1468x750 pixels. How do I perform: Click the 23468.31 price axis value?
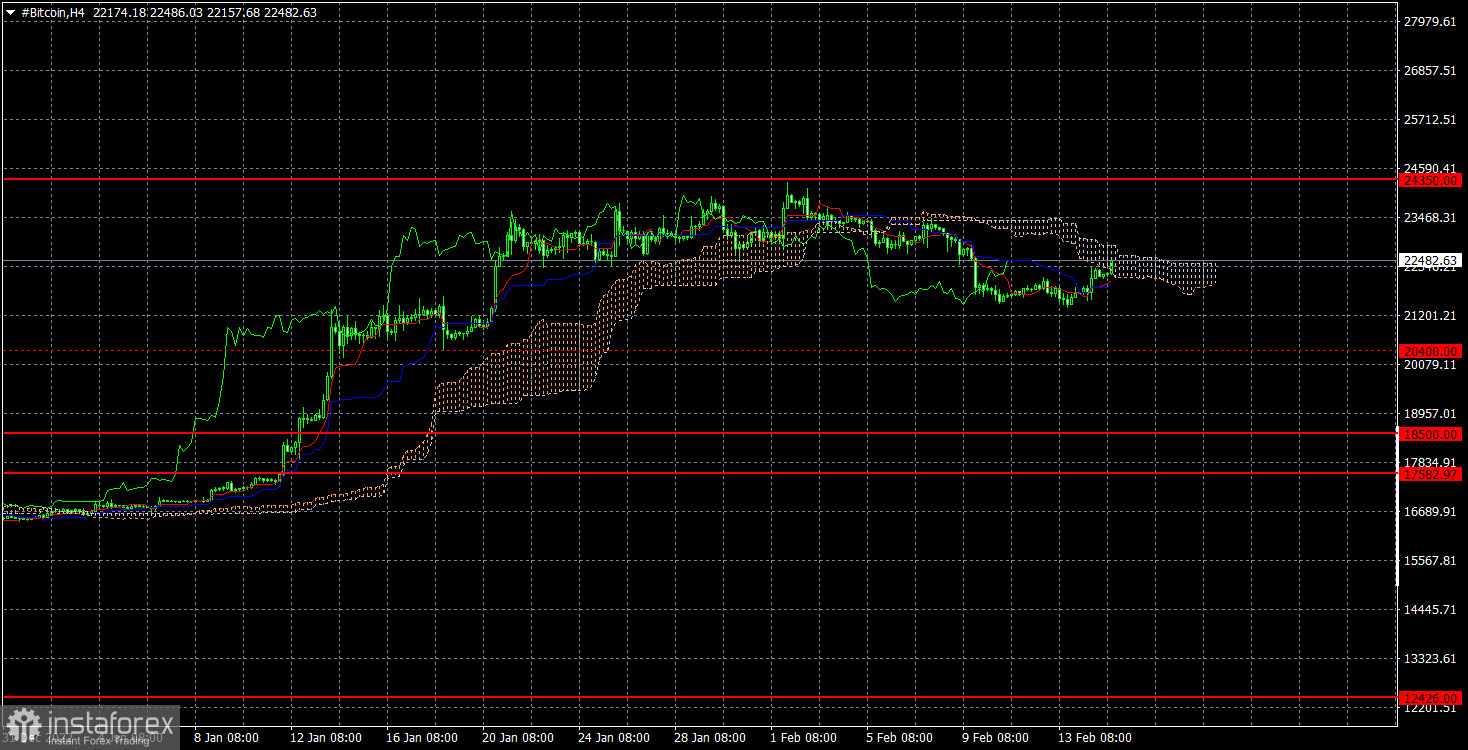point(1432,217)
